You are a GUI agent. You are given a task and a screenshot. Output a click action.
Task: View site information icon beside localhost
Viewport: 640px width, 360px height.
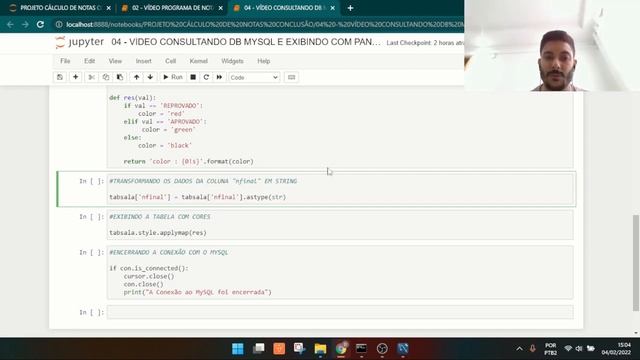pyautogui.click(x=59, y=24)
